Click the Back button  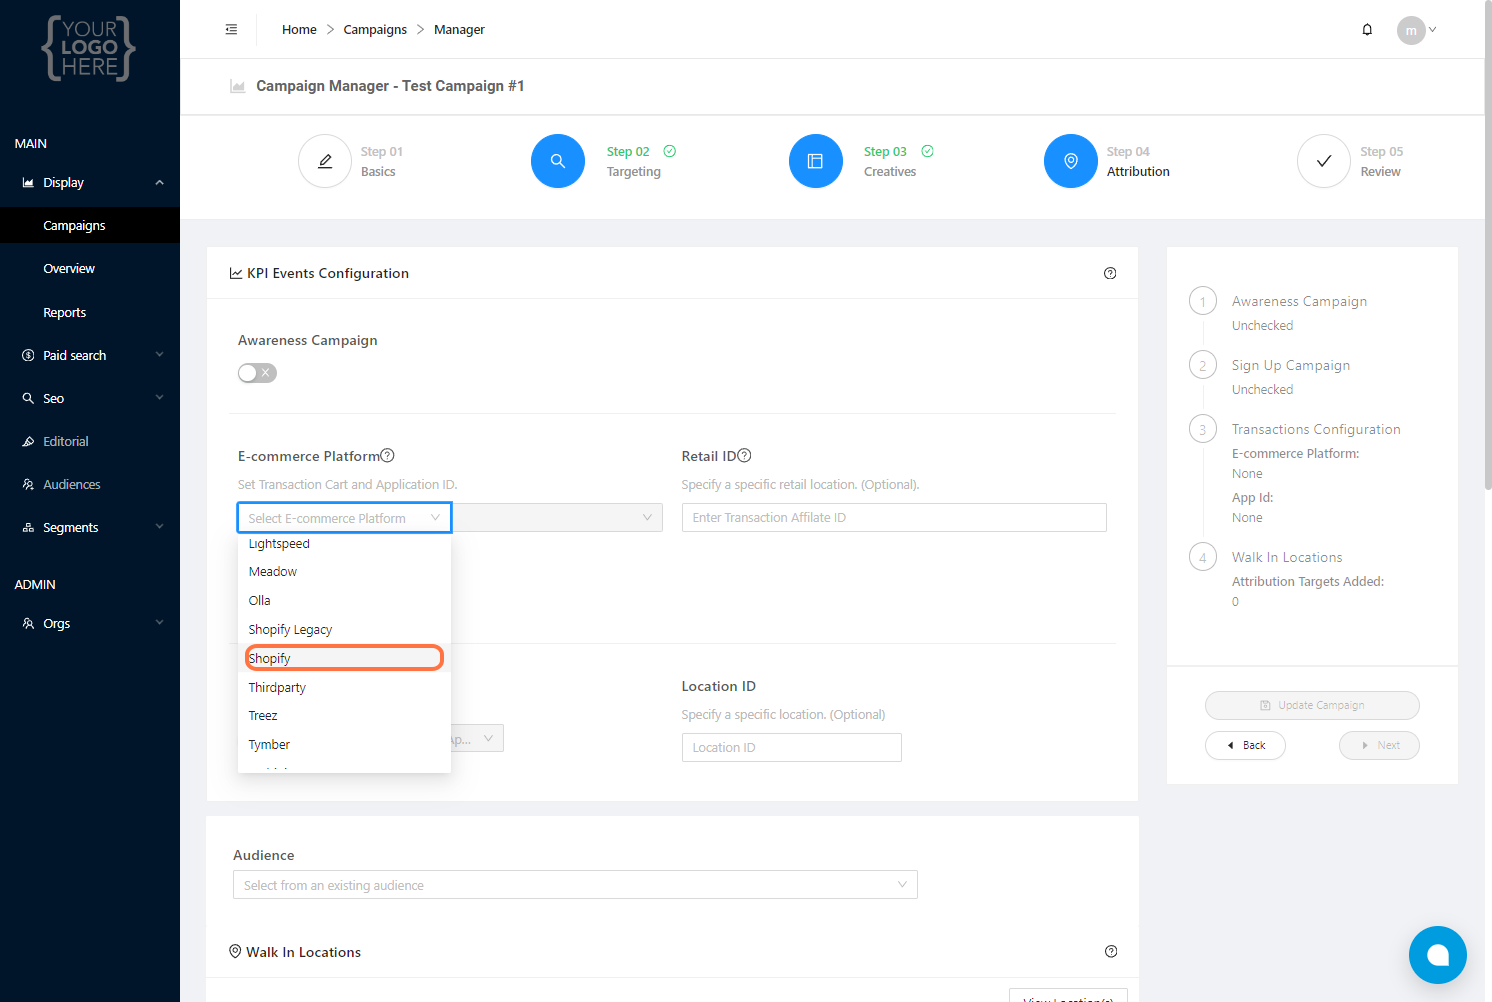point(1245,745)
